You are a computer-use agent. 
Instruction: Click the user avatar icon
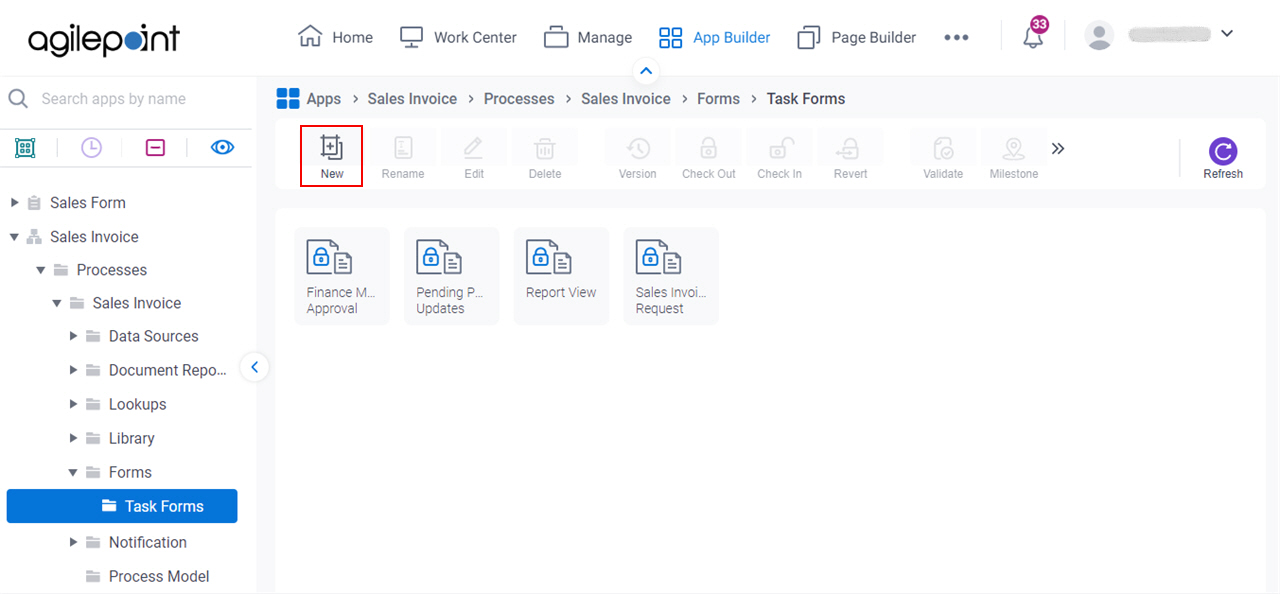click(x=1099, y=36)
